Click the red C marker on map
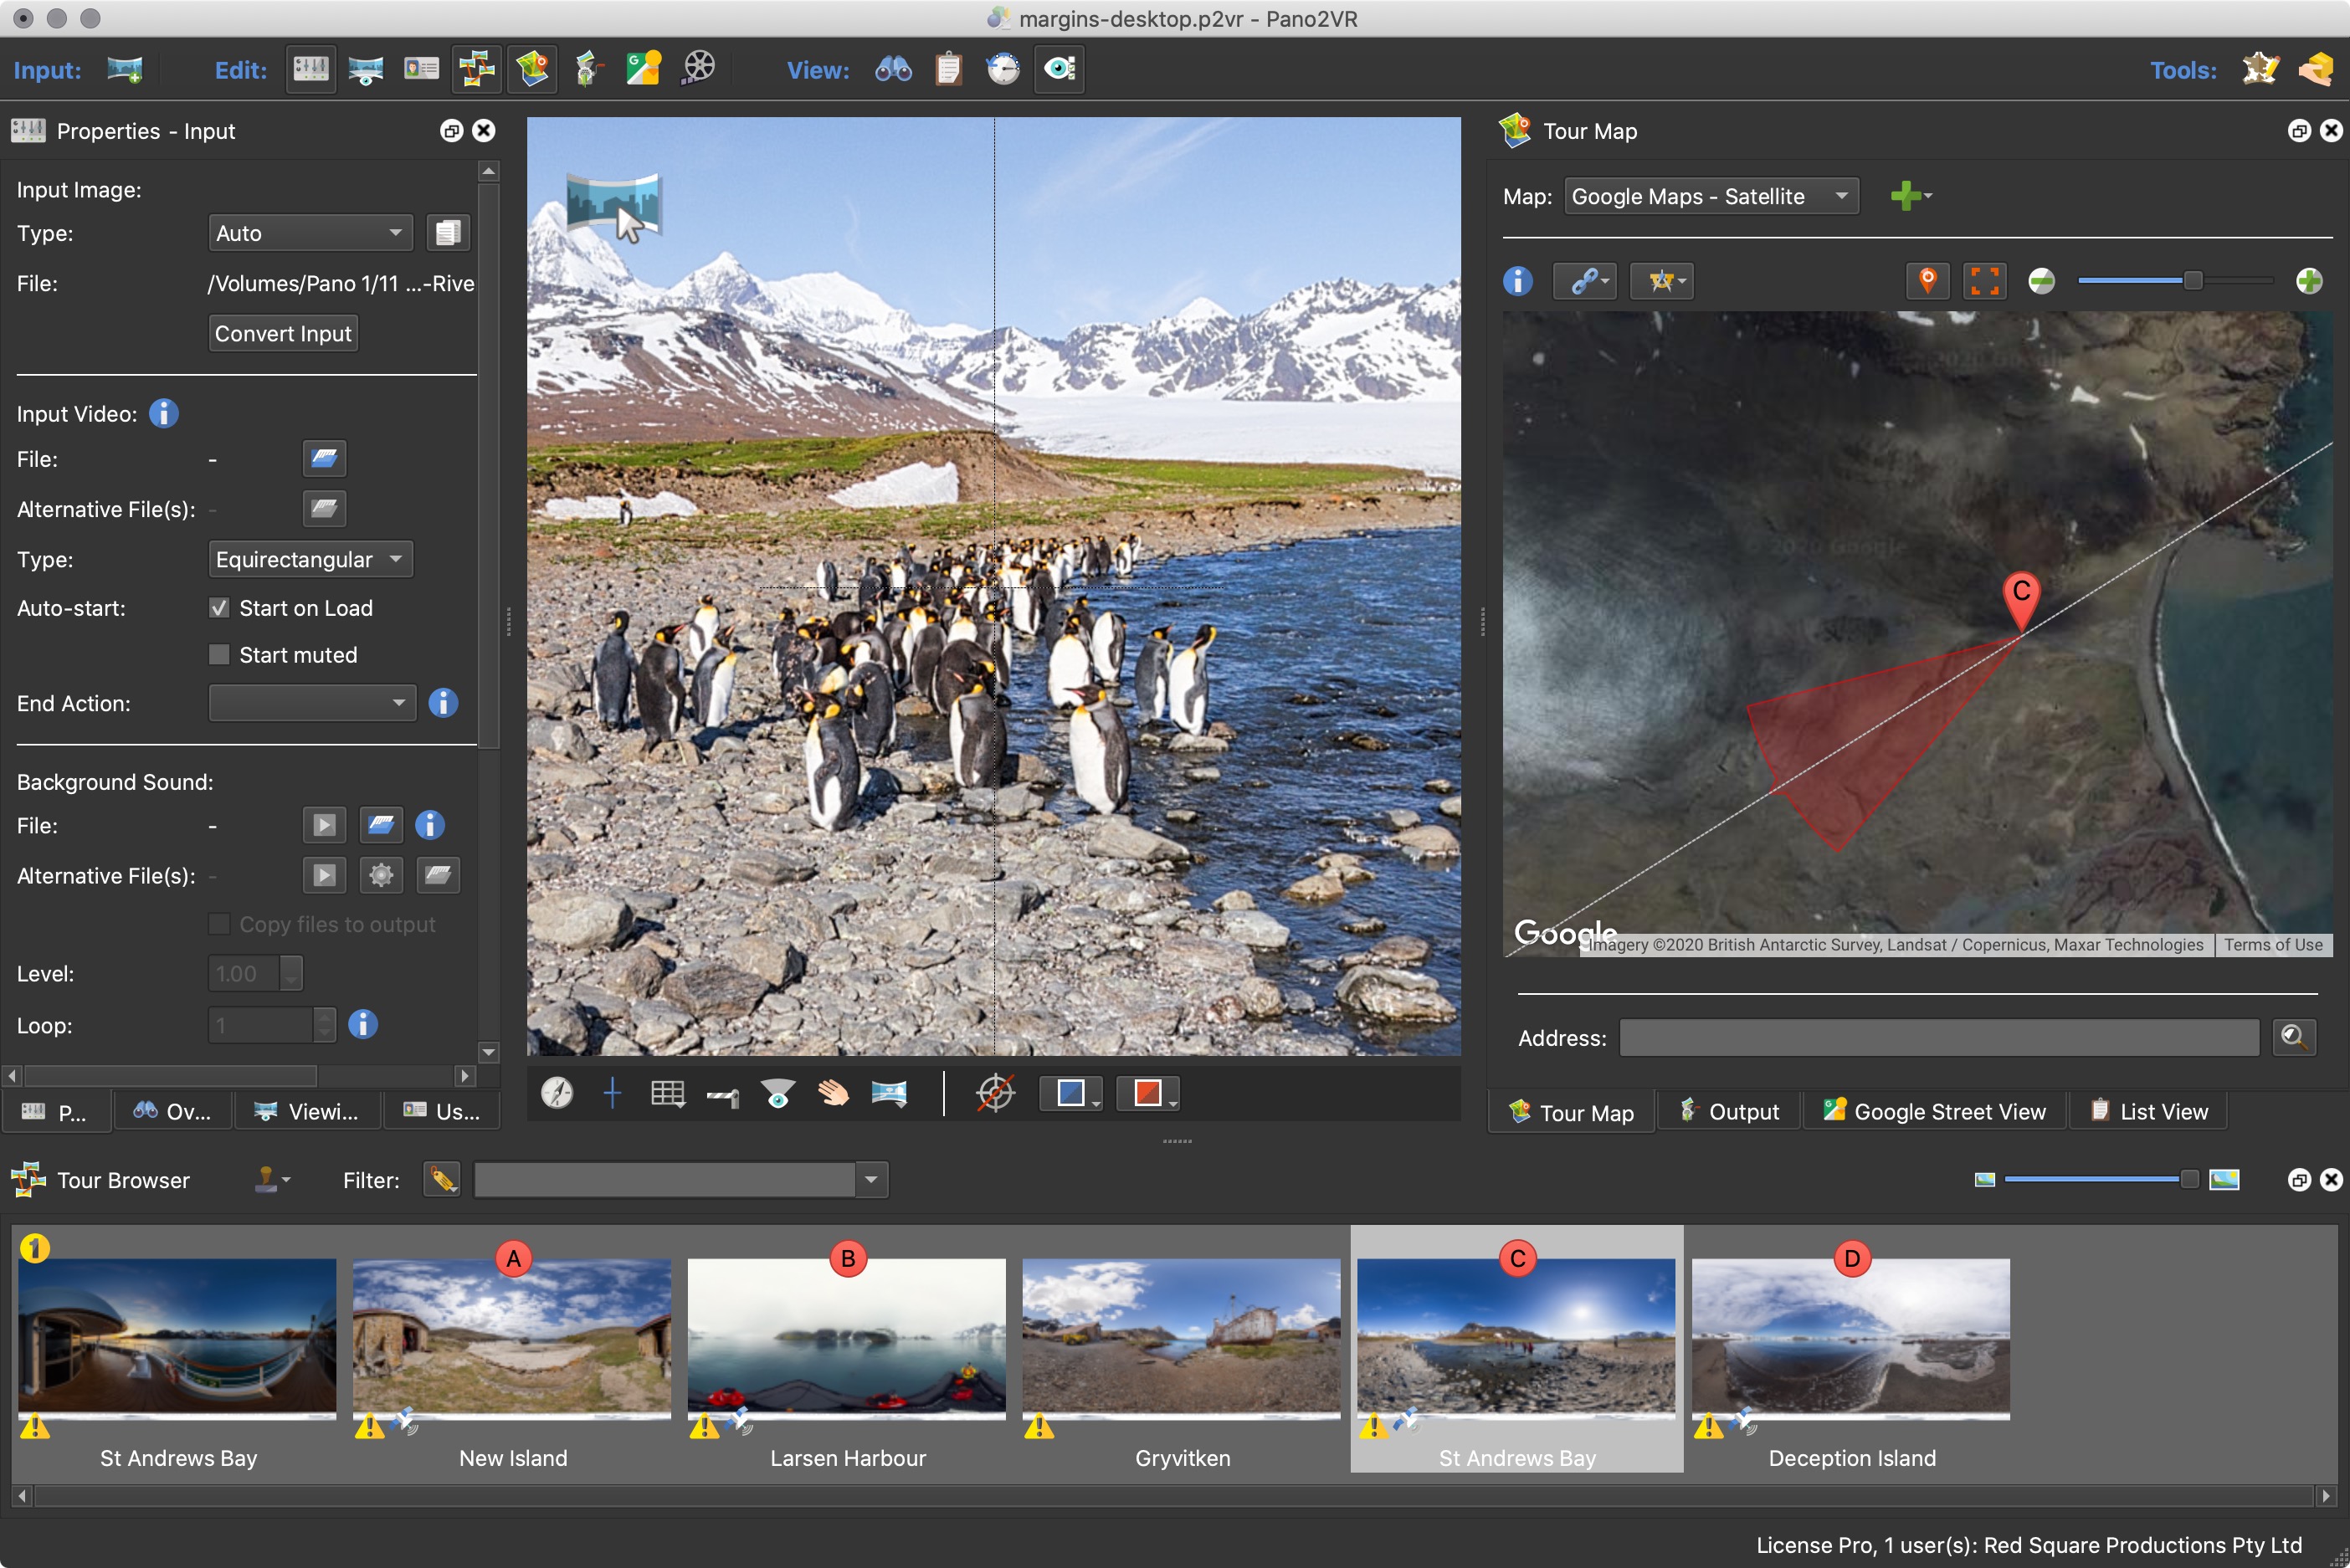The height and width of the screenshot is (1568, 2350). 2021,598
